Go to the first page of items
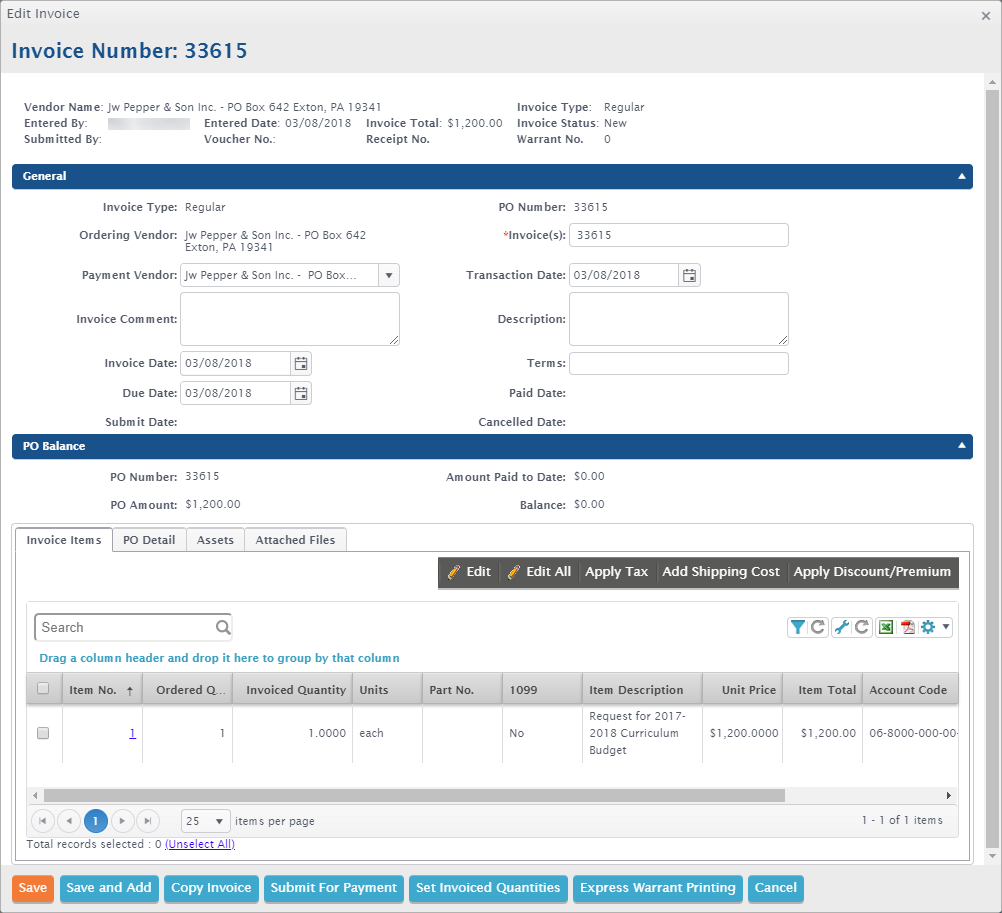 43,821
